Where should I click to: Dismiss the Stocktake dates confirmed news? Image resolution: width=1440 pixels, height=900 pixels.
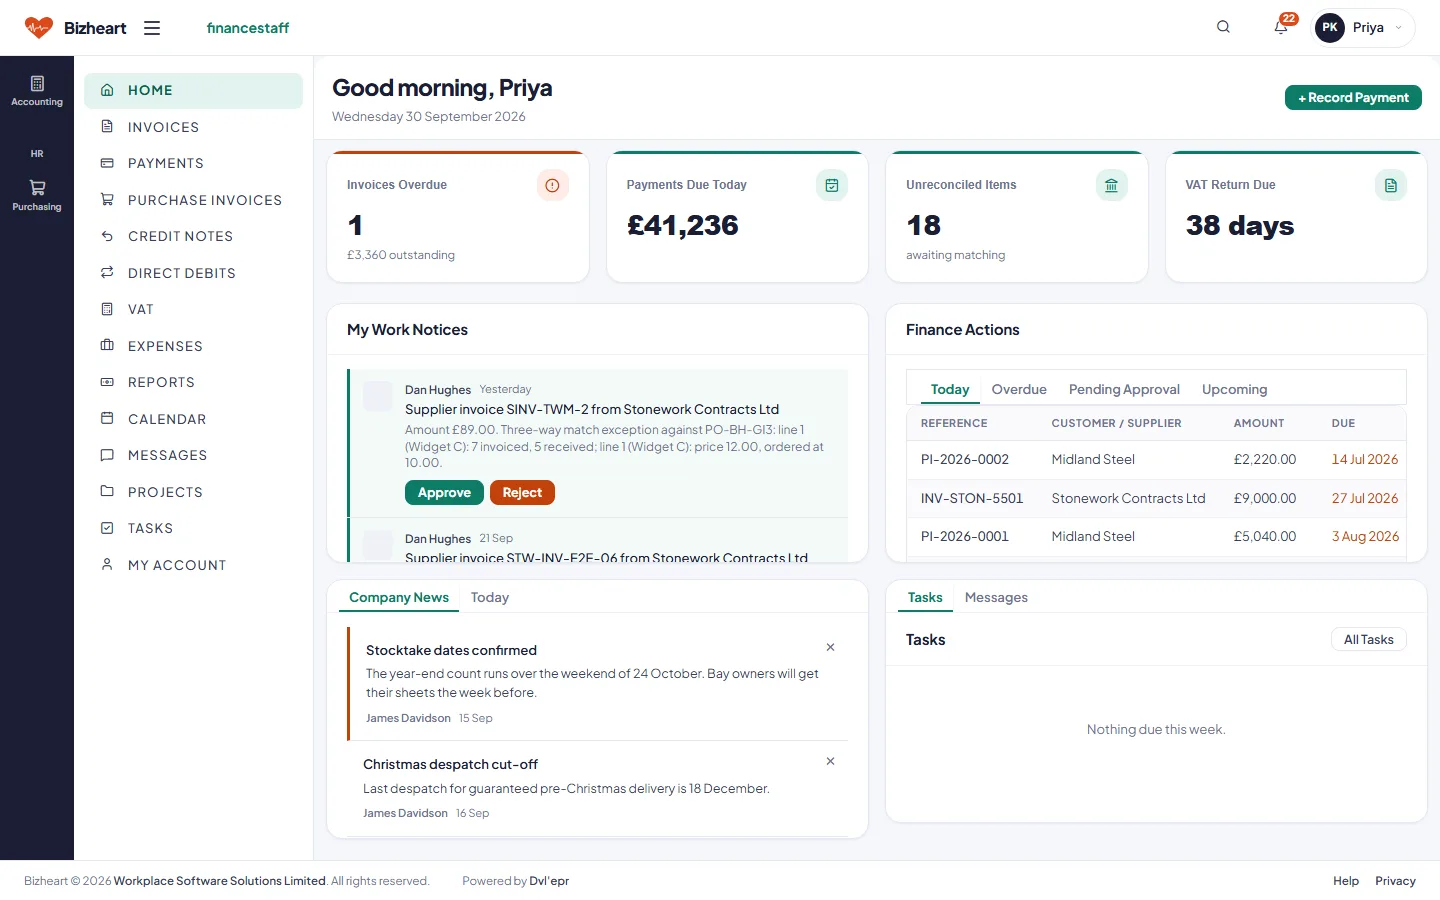pos(830,647)
